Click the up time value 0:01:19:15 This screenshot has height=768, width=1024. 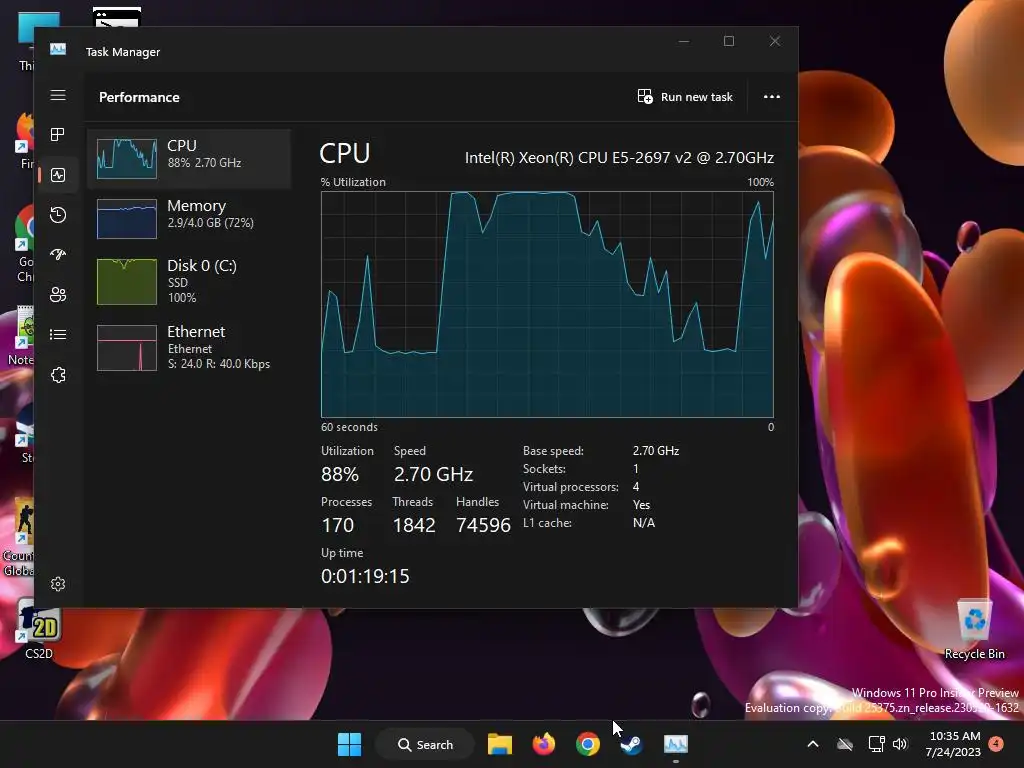(365, 576)
